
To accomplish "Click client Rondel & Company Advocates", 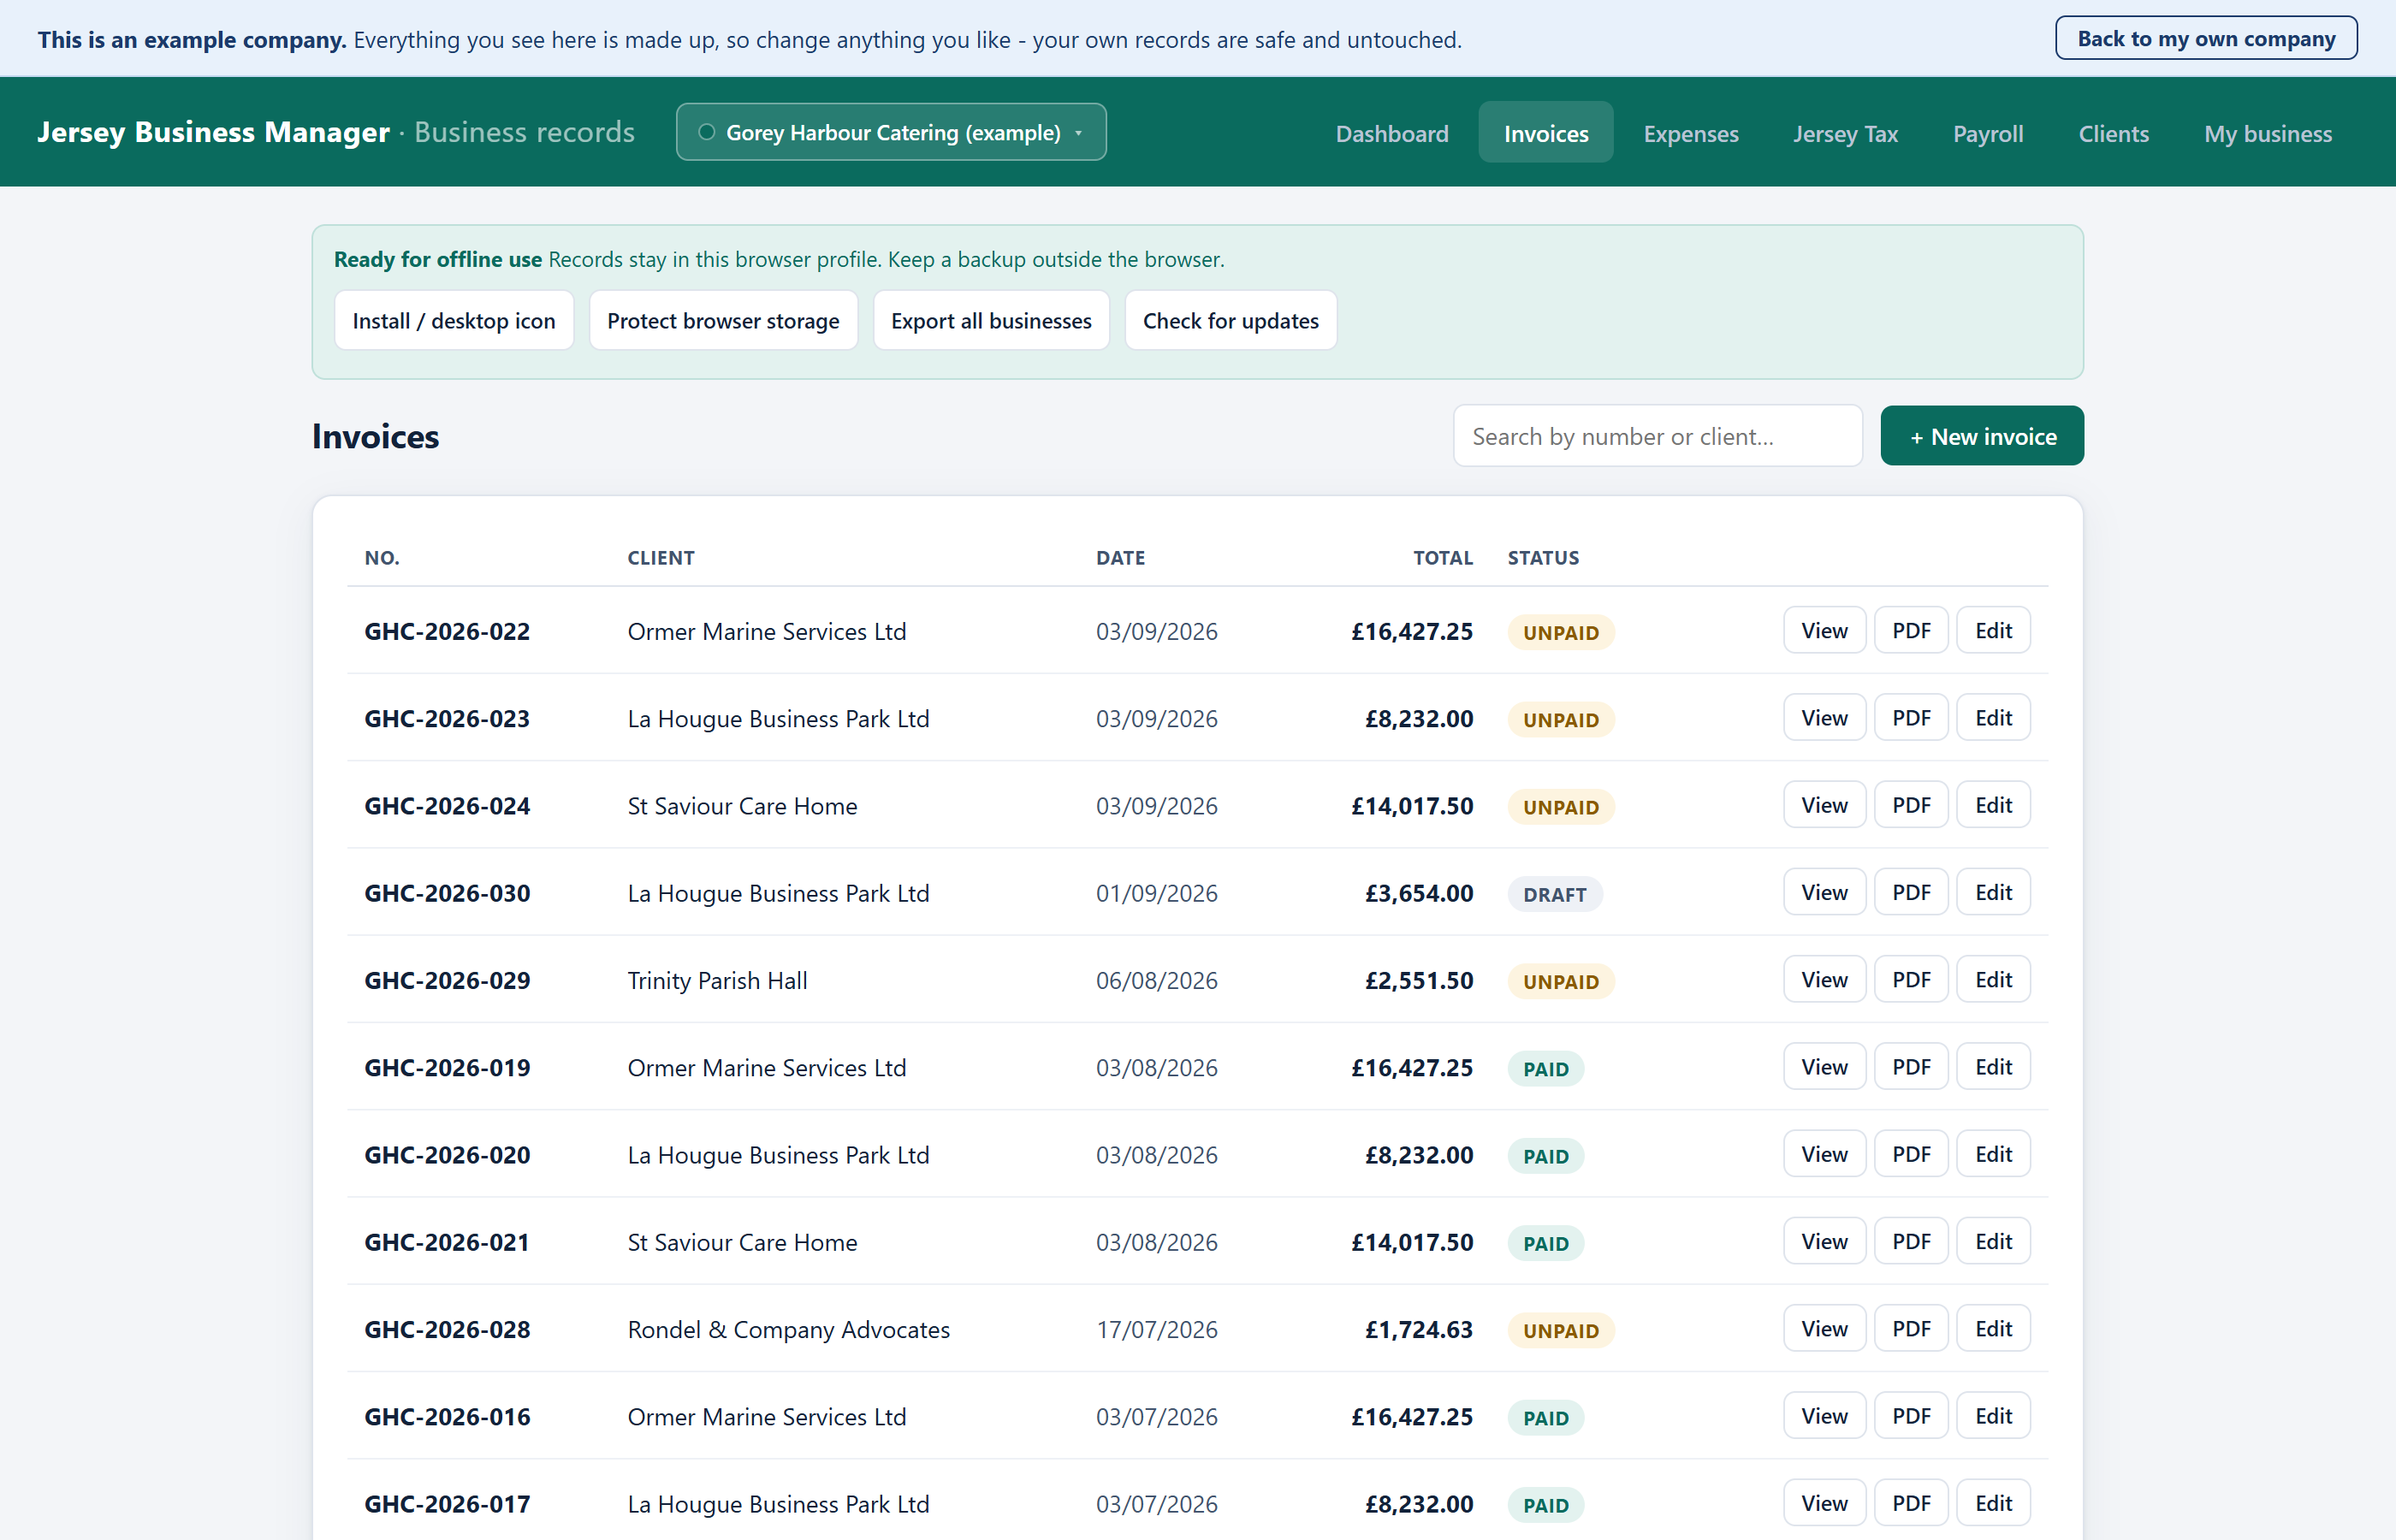I will click(x=788, y=1329).
